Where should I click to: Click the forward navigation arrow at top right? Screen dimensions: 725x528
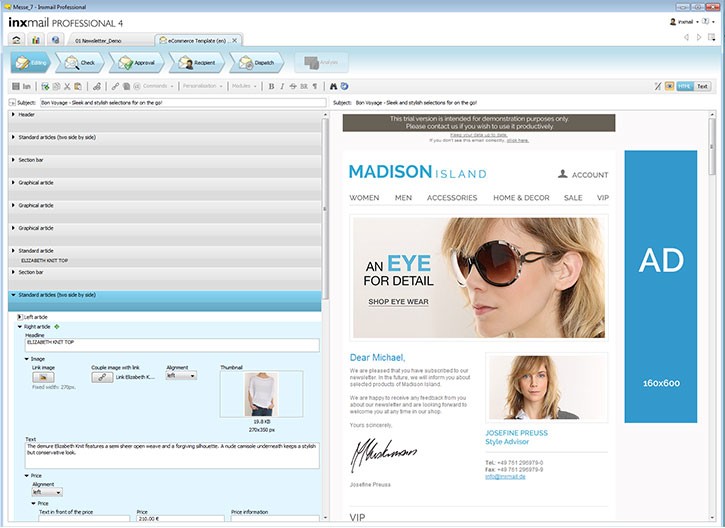pos(699,37)
